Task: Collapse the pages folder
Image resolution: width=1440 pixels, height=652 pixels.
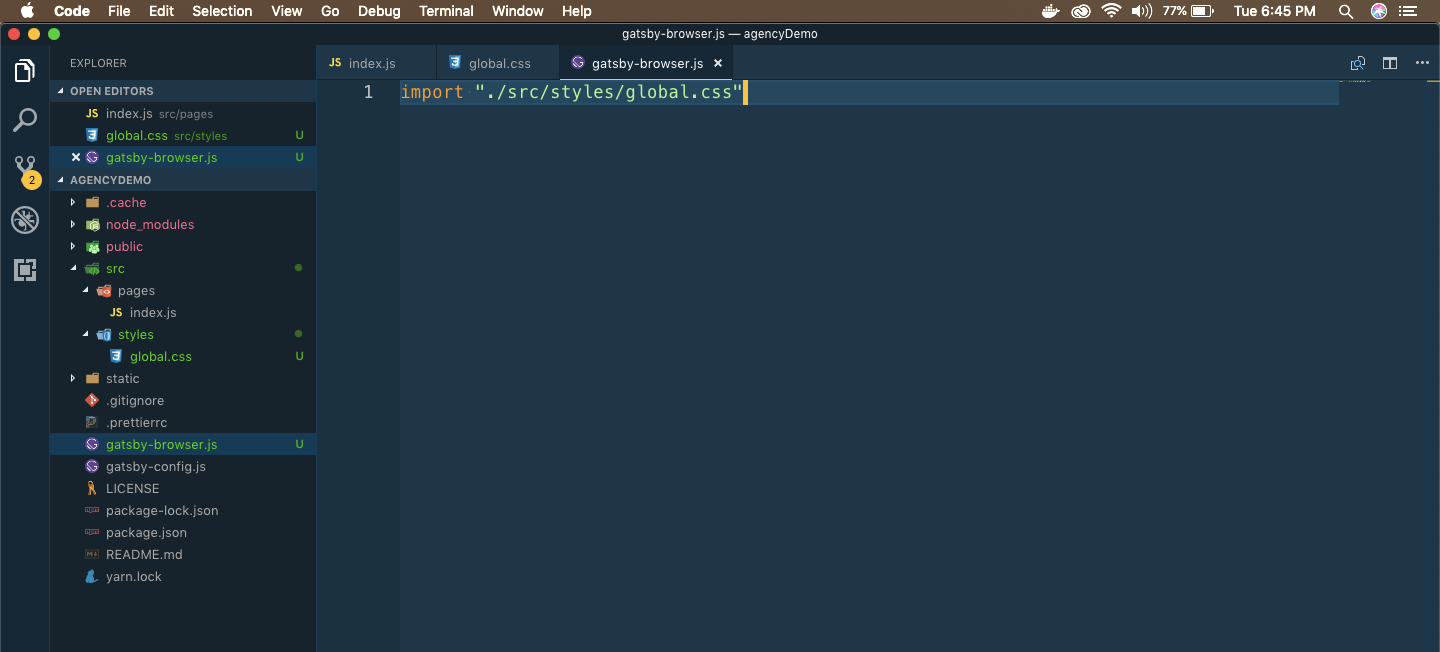Action: point(85,290)
